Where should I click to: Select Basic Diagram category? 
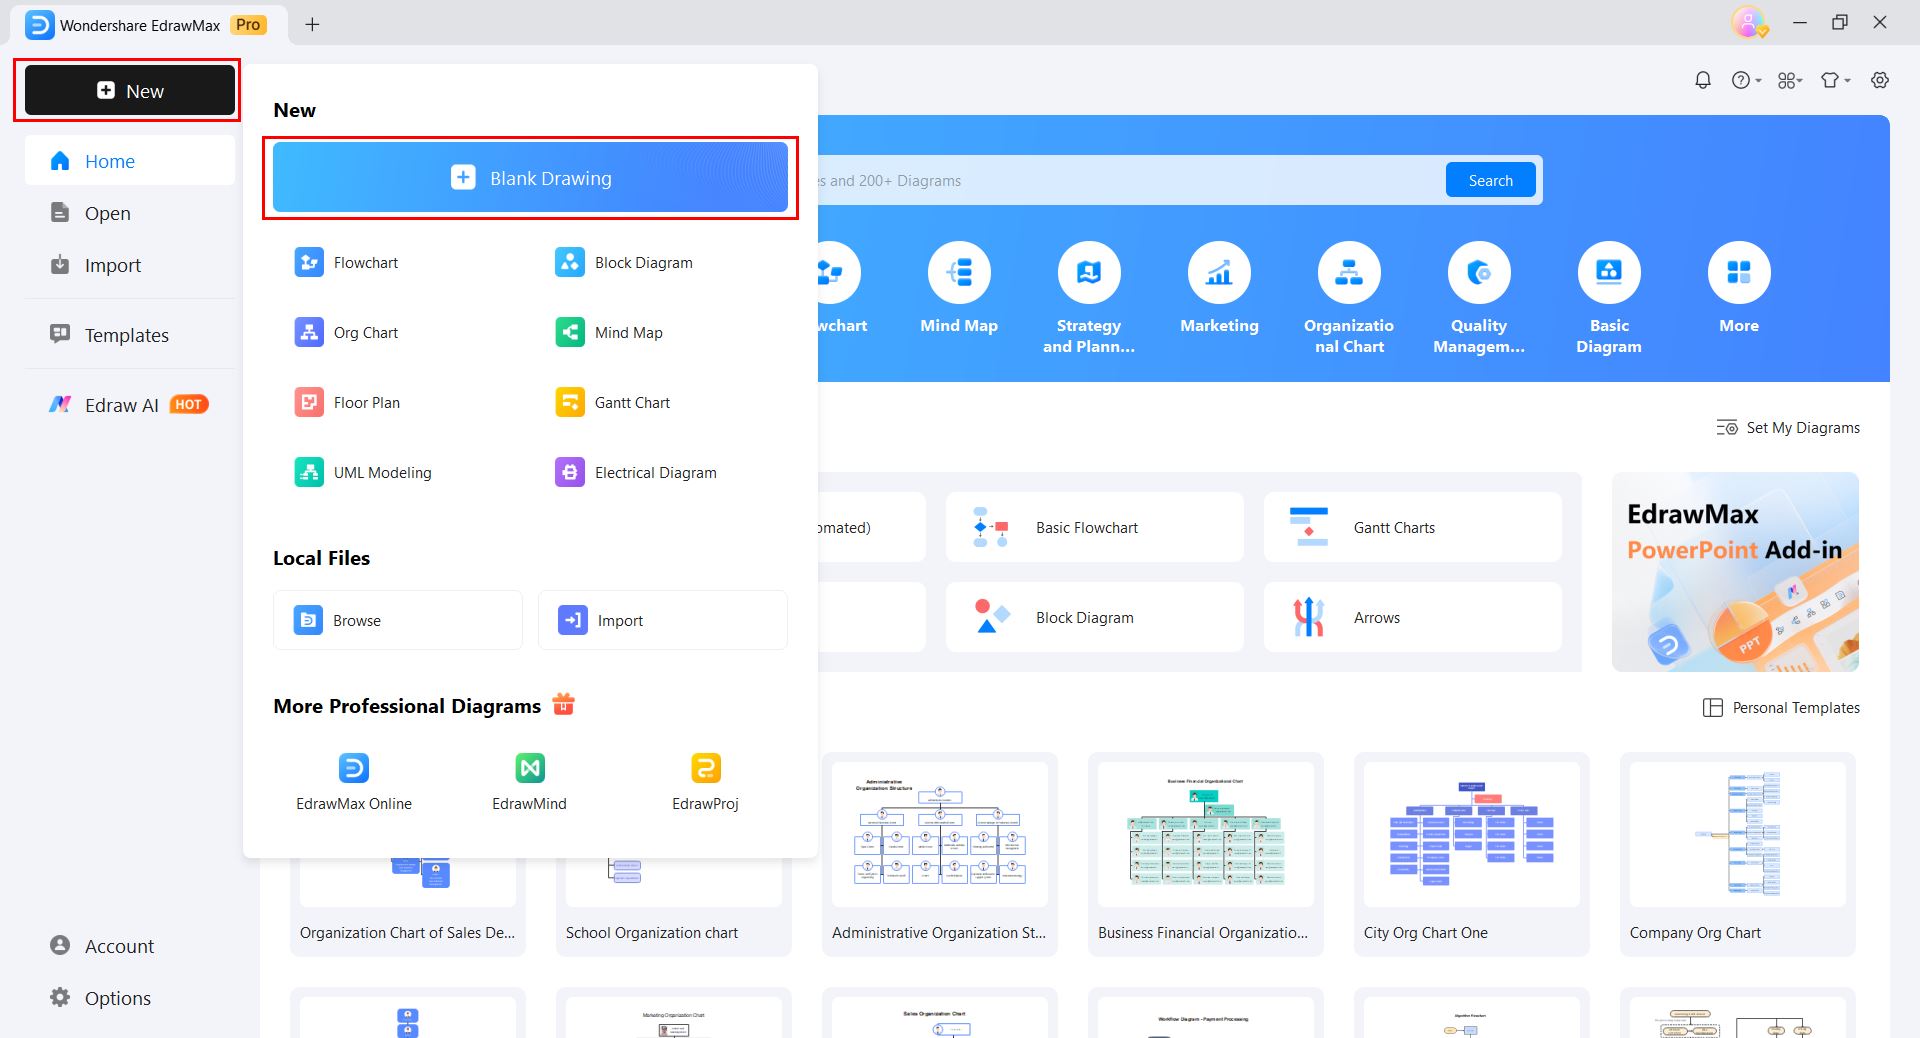pos(1609,298)
